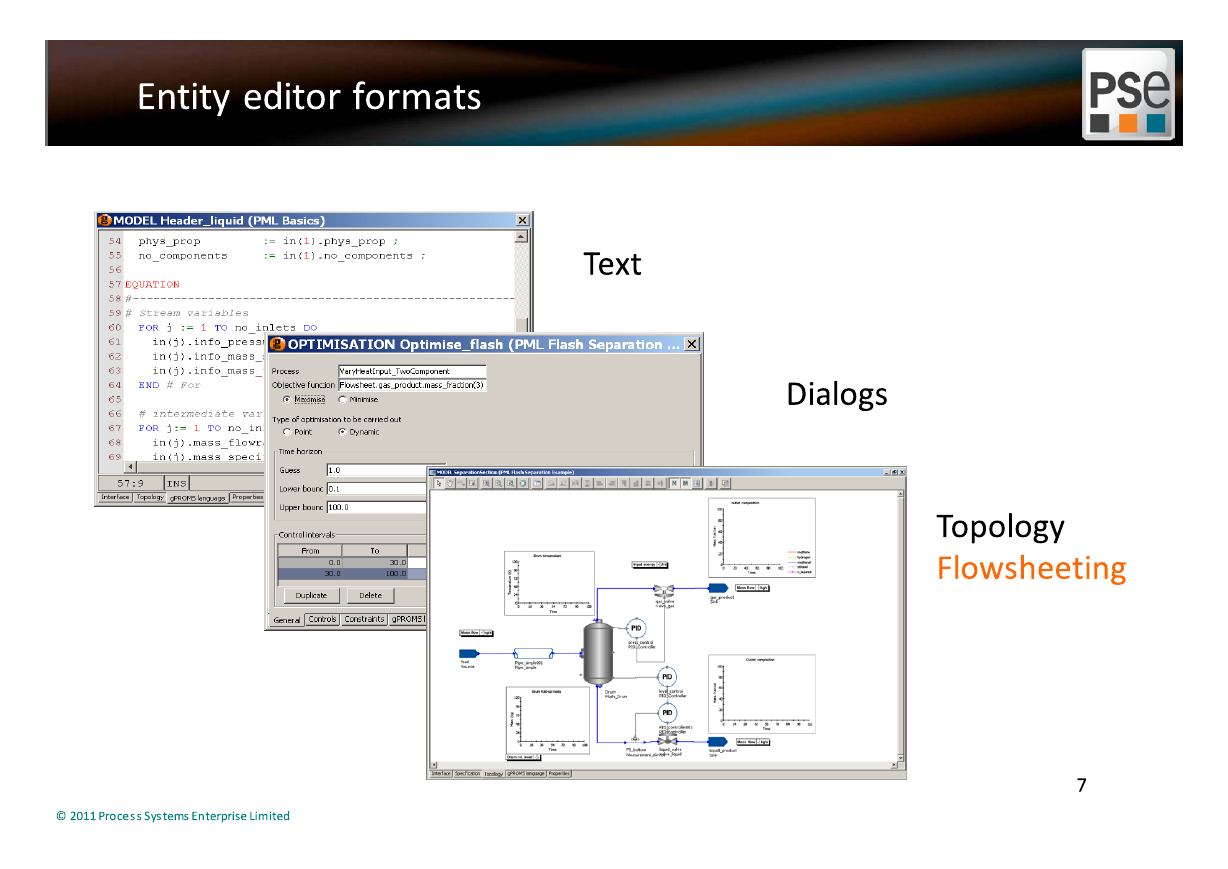Select Dynamic optimisation type
The image size is (1228, 869).
[x=342, y=432]
